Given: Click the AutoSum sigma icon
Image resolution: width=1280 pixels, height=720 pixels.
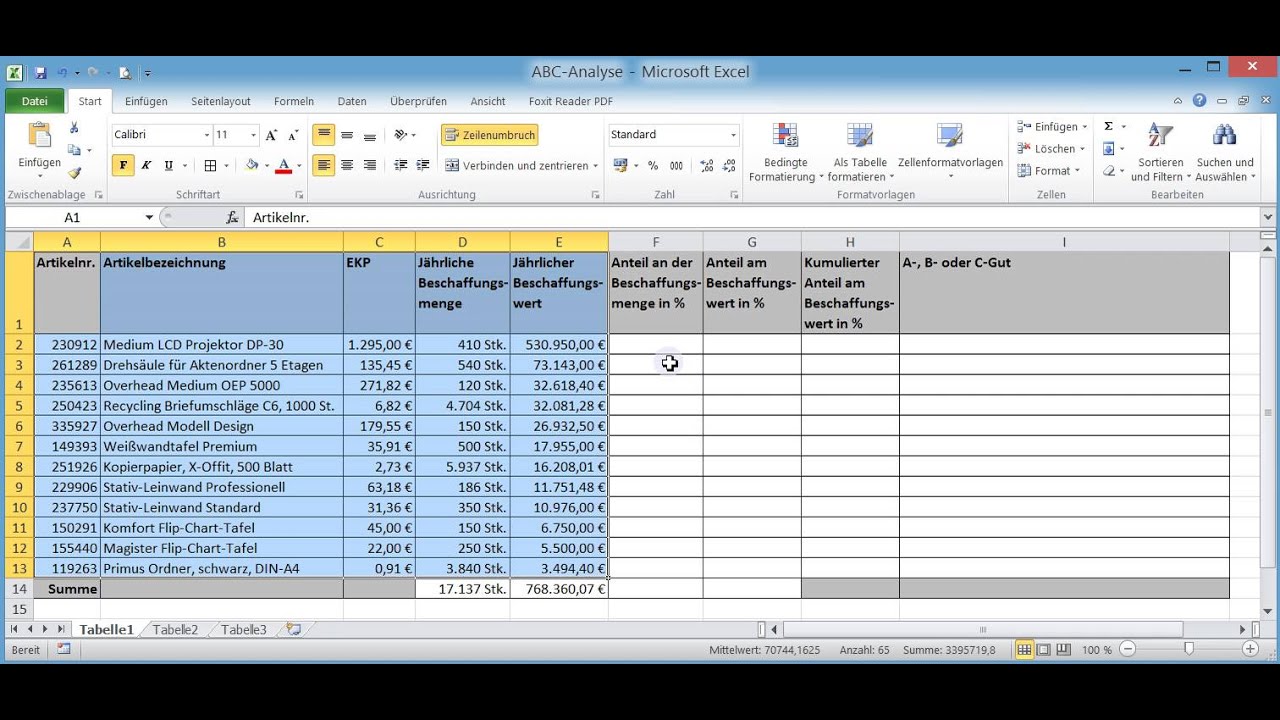Looking at the screenshot, I should (x=1108, y=127).
